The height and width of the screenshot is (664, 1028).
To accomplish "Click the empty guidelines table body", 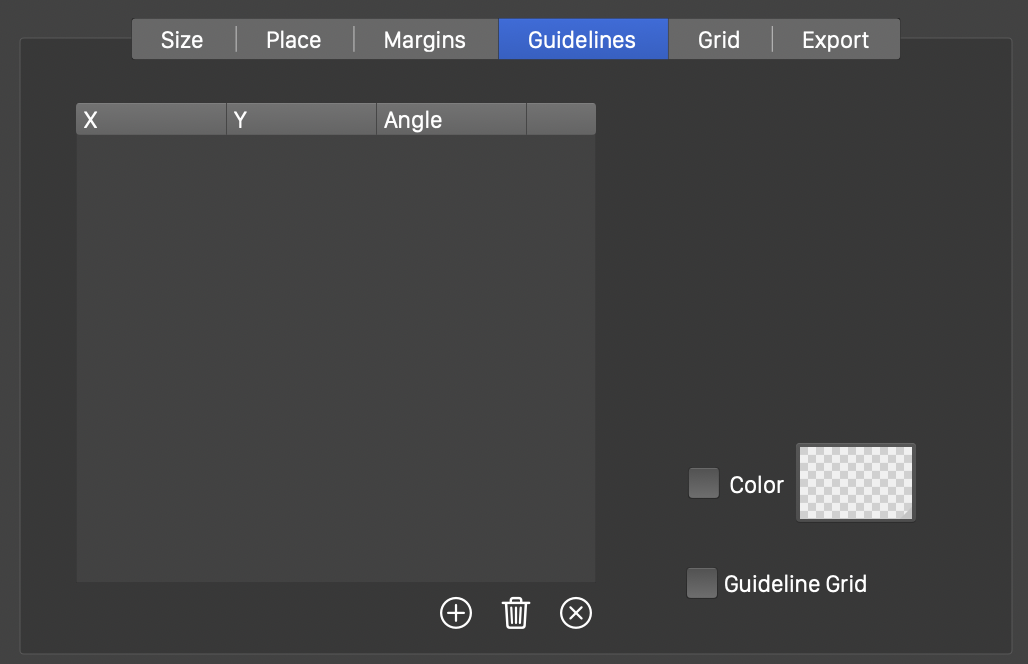I will [x=336, y=357].
